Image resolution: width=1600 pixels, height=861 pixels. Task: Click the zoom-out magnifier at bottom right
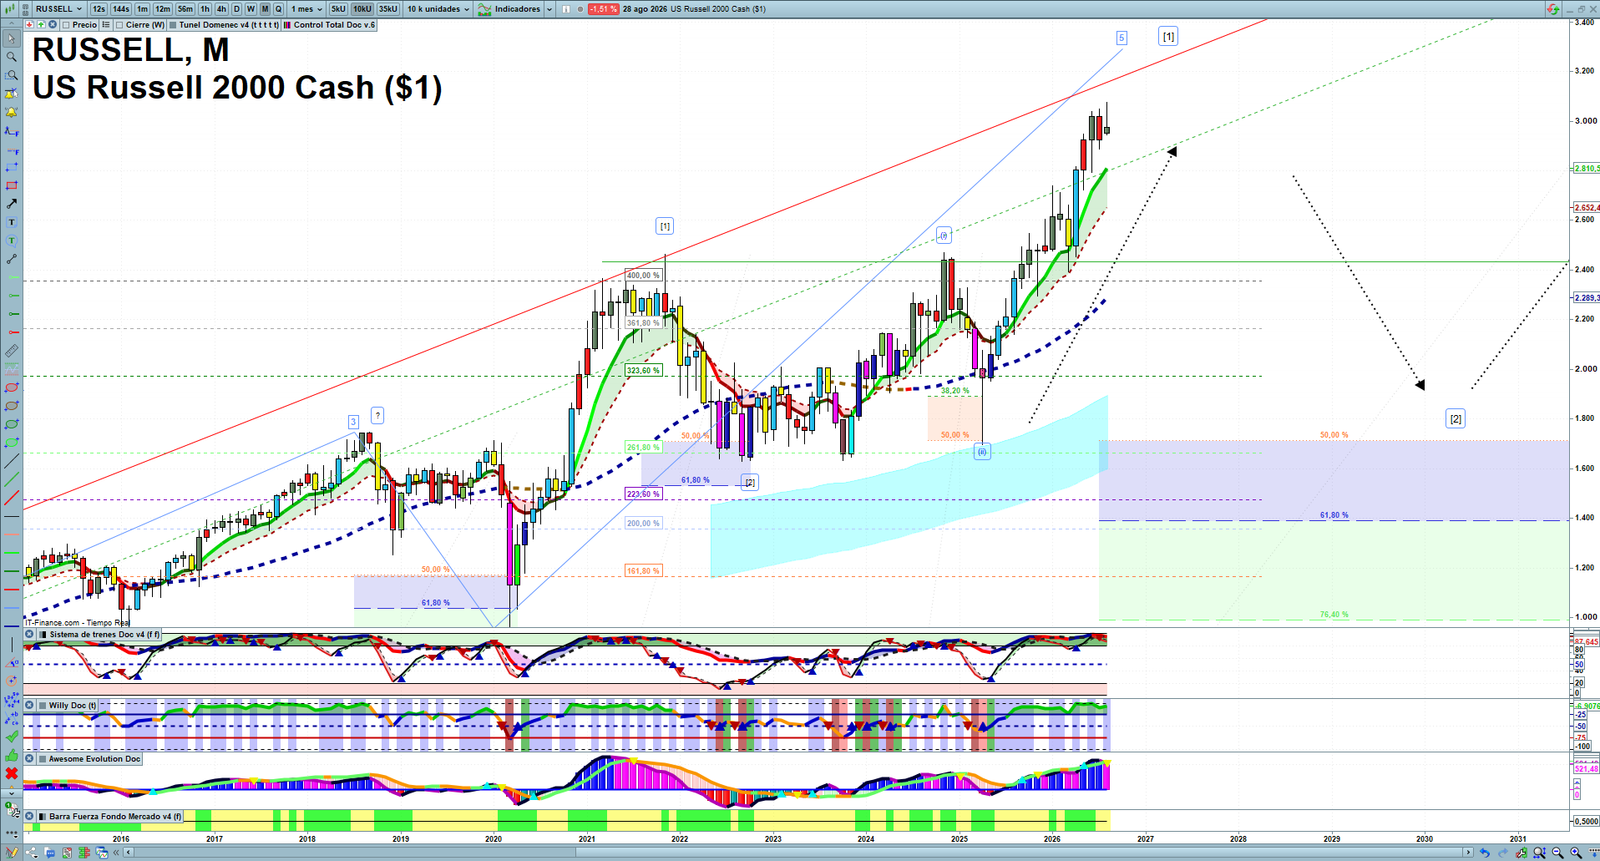[1557, 852]
